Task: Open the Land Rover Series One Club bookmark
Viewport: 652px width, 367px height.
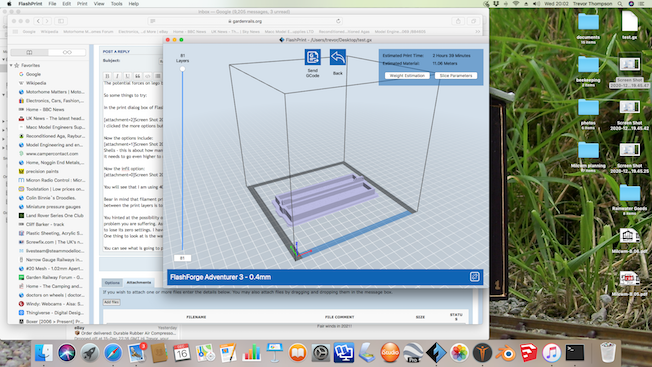Action: [x=54, y=215]
